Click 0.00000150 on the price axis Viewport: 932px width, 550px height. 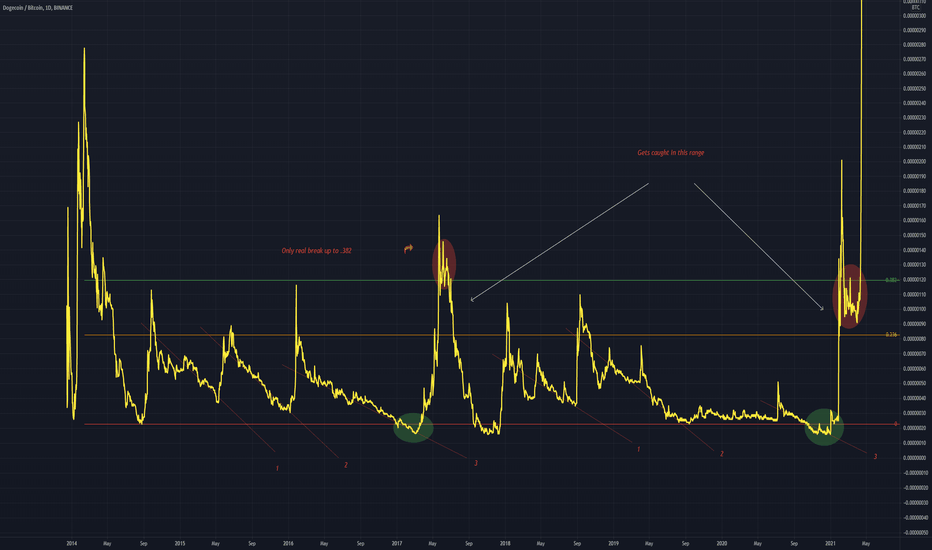coord(914,235)
